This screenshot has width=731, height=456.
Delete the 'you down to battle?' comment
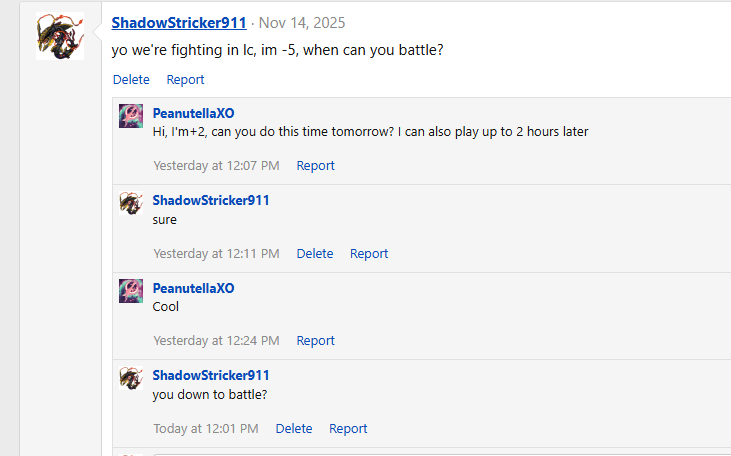pyautogui.click(x=294, y=429)
